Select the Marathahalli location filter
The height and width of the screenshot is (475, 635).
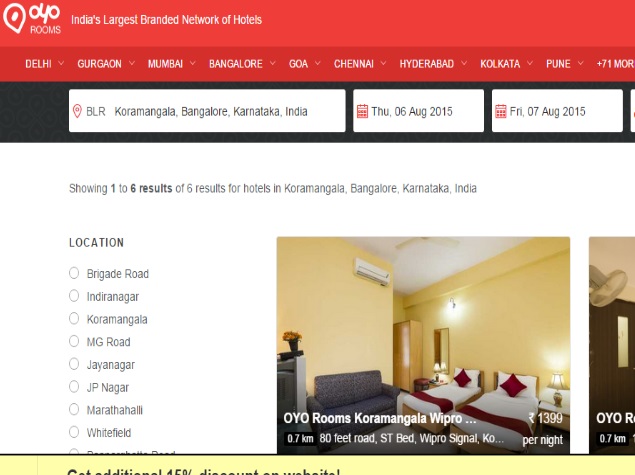74,410
